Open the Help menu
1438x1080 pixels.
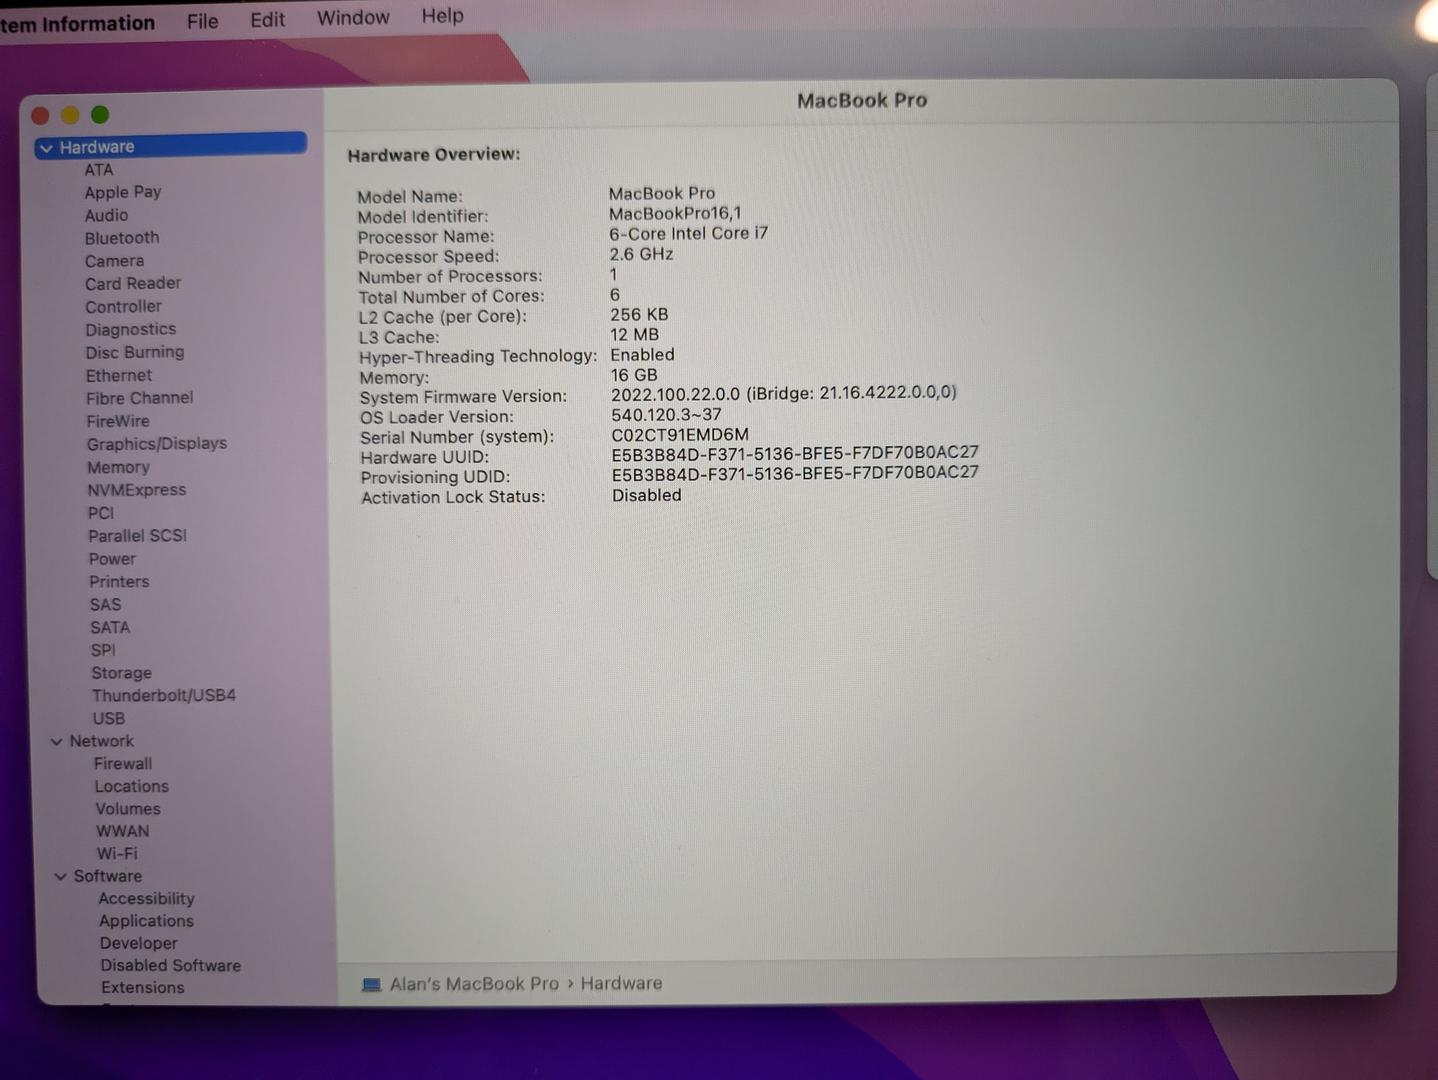[442, 16]
